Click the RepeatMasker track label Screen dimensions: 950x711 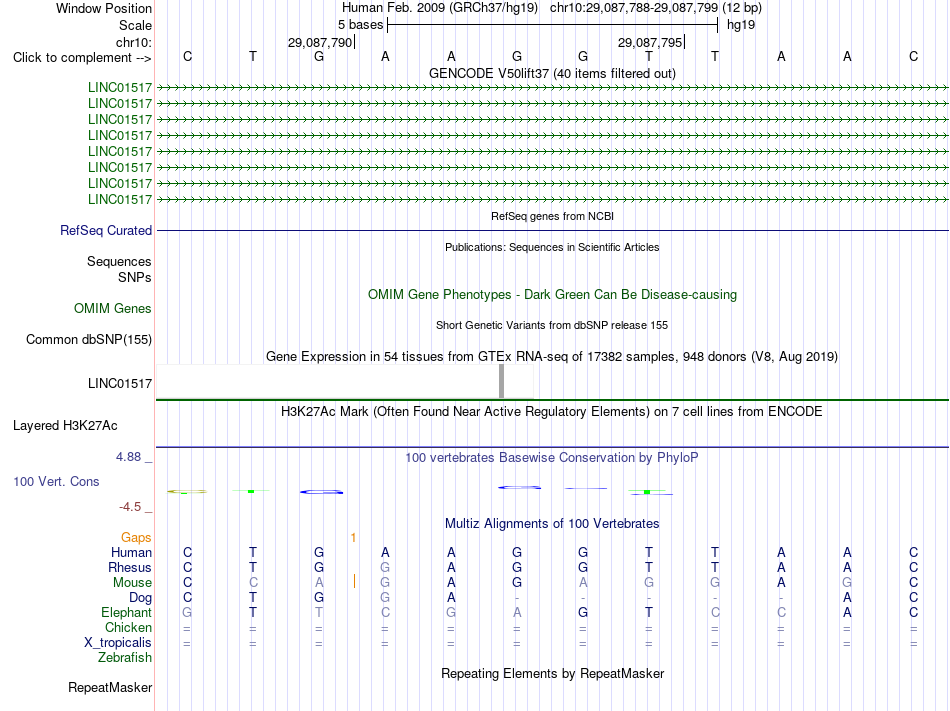click(110, 687)
